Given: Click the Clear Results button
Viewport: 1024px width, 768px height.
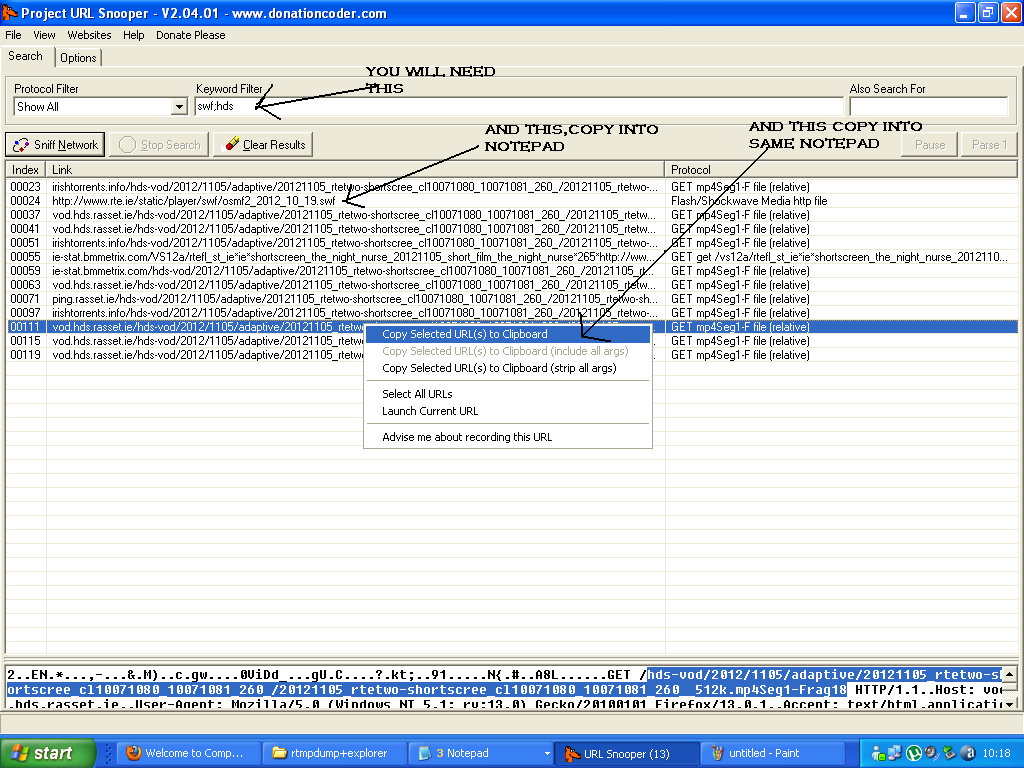Looking at the screenshot, I should 263,144.
